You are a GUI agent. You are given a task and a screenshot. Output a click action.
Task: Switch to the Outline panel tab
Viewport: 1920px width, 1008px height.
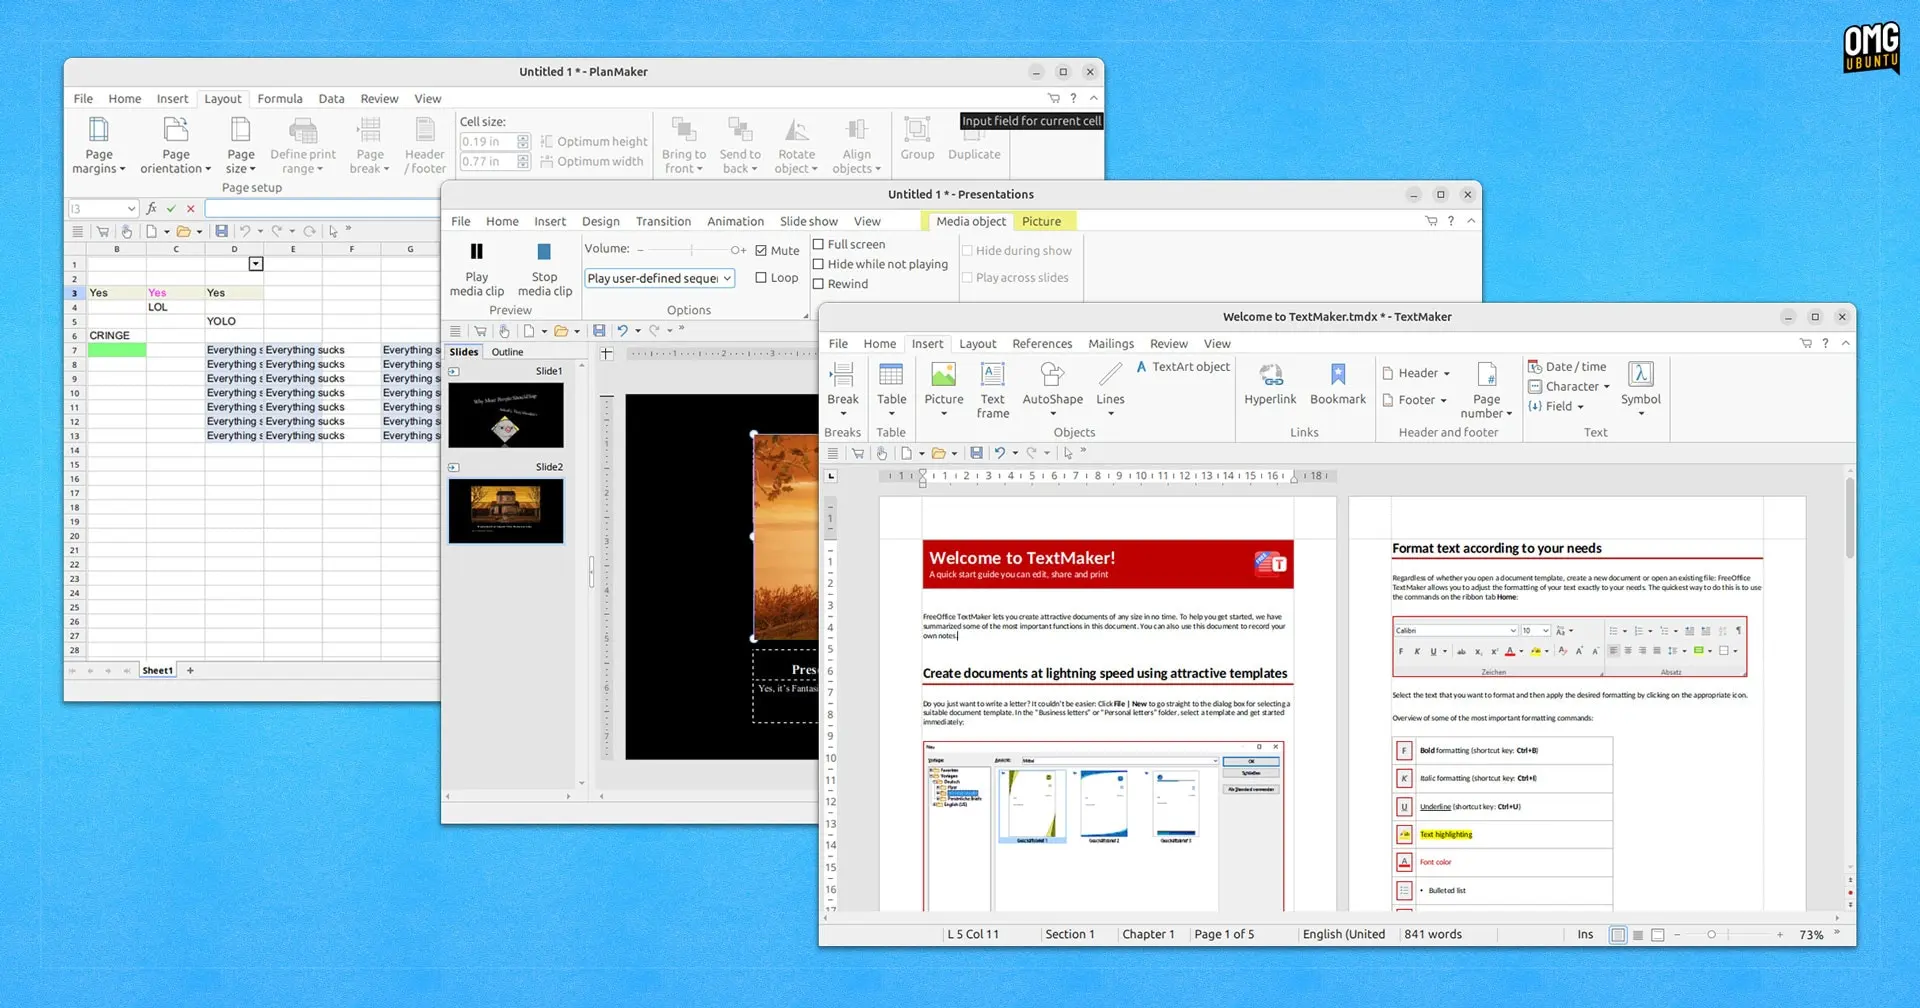pos(507,352)
